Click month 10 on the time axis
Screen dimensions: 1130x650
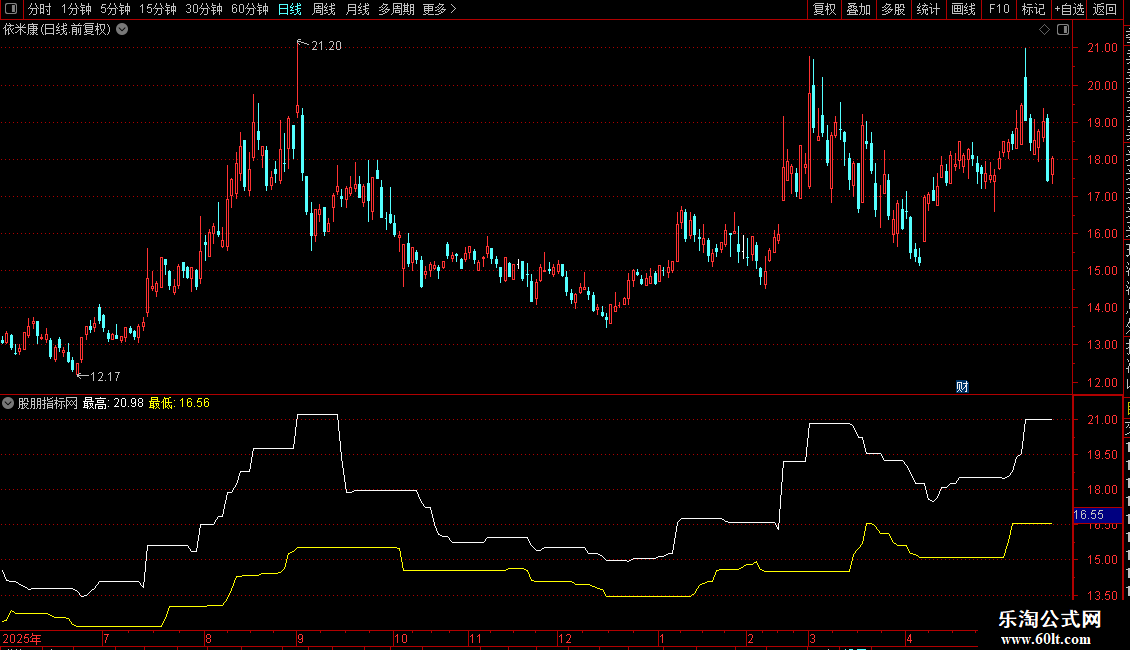click(x=401, y=639)
